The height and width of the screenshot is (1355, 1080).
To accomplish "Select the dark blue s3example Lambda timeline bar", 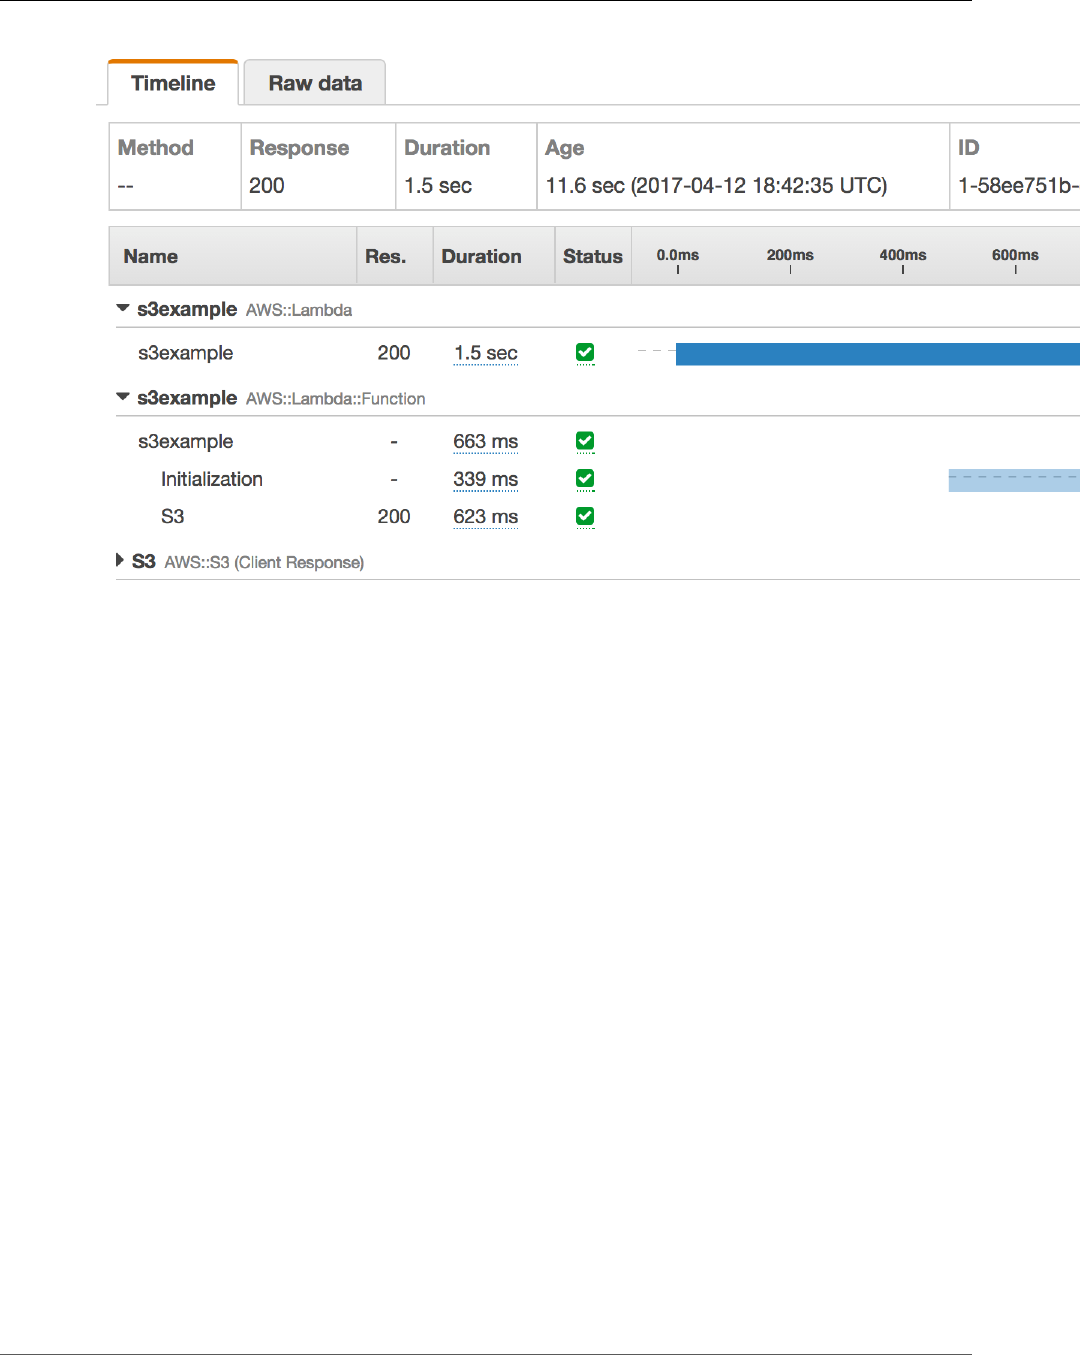I will pos(877,354).
